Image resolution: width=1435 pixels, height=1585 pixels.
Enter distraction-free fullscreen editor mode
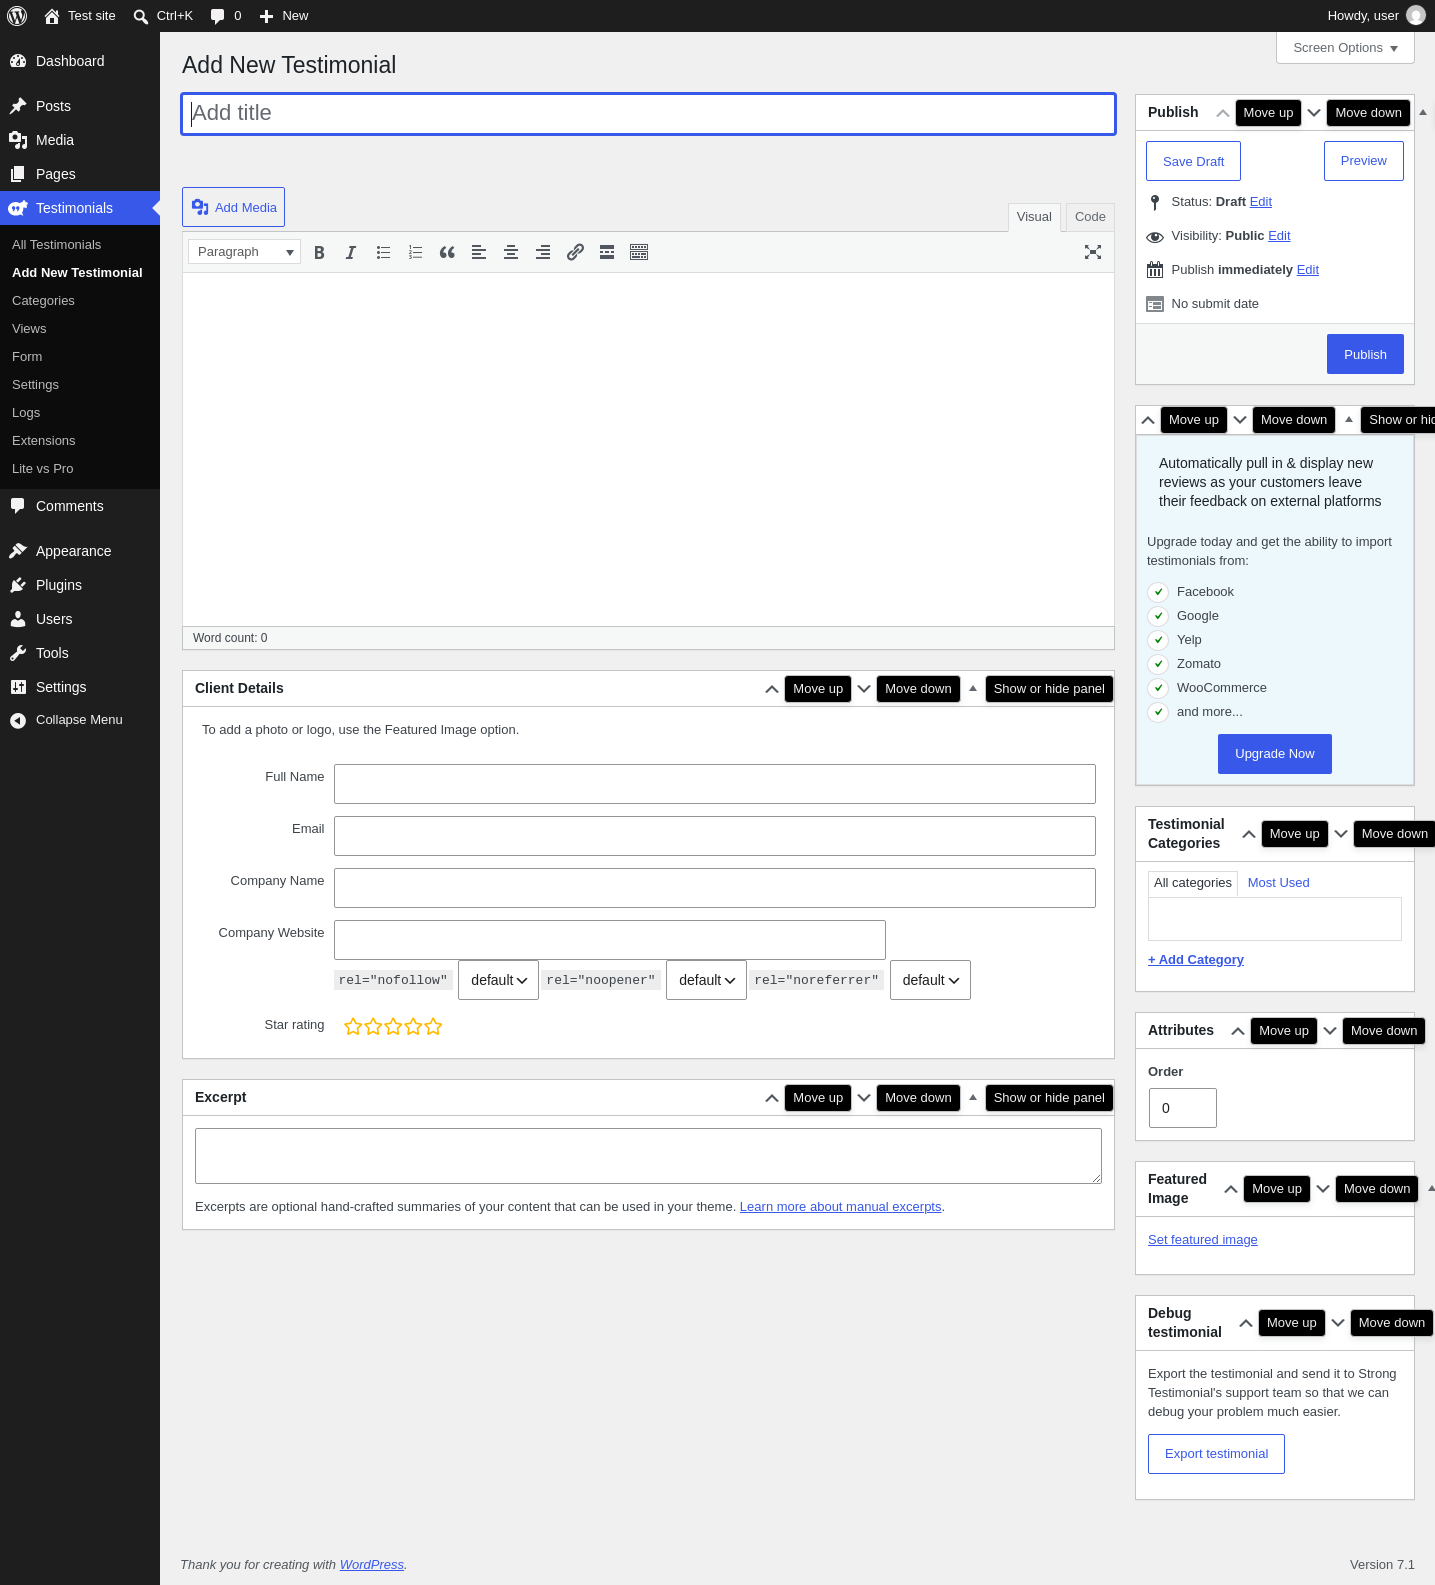pyautogui.click(x=1093, y=252)
